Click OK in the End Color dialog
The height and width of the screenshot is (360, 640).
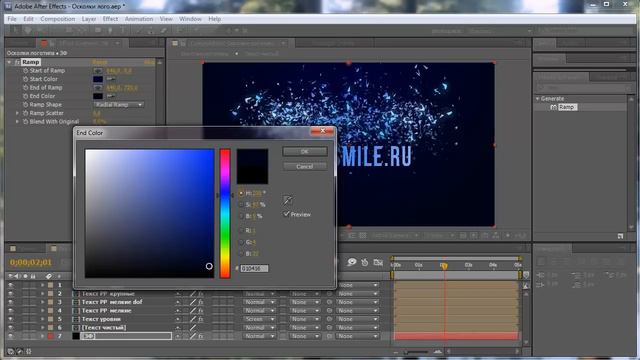[x=304, y=151]
